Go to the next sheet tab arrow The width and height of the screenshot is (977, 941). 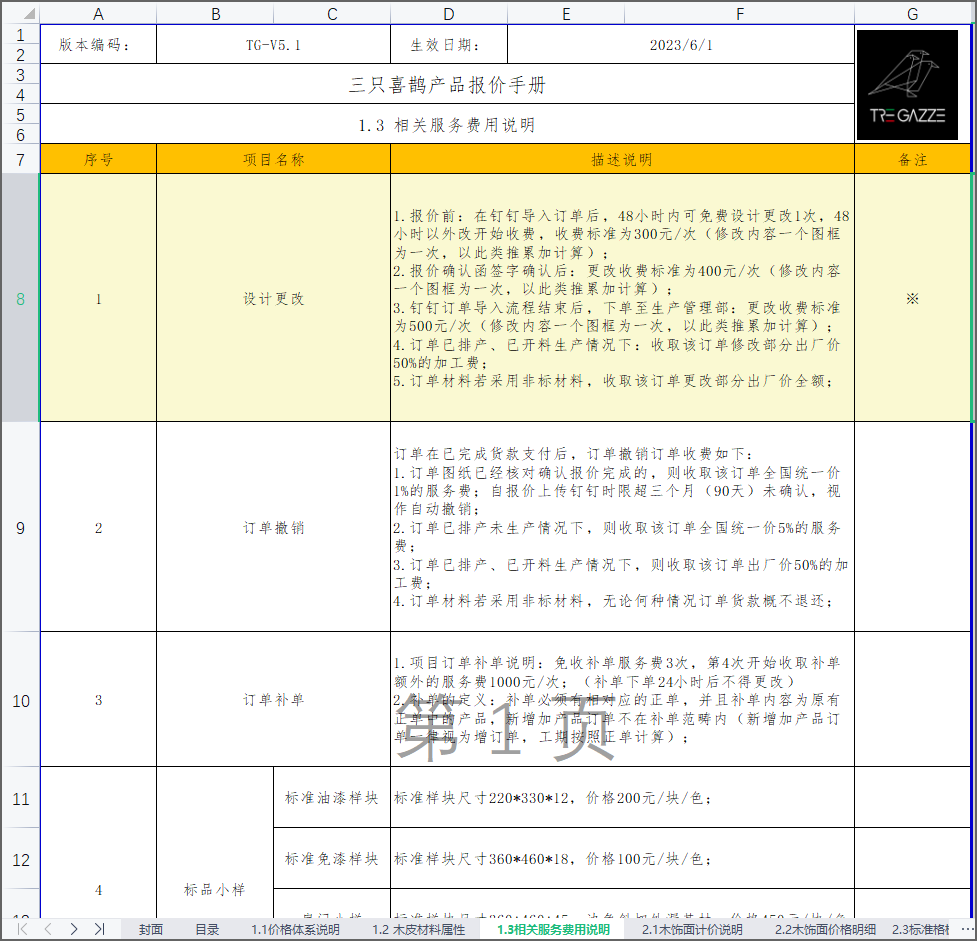coord(74,929)
